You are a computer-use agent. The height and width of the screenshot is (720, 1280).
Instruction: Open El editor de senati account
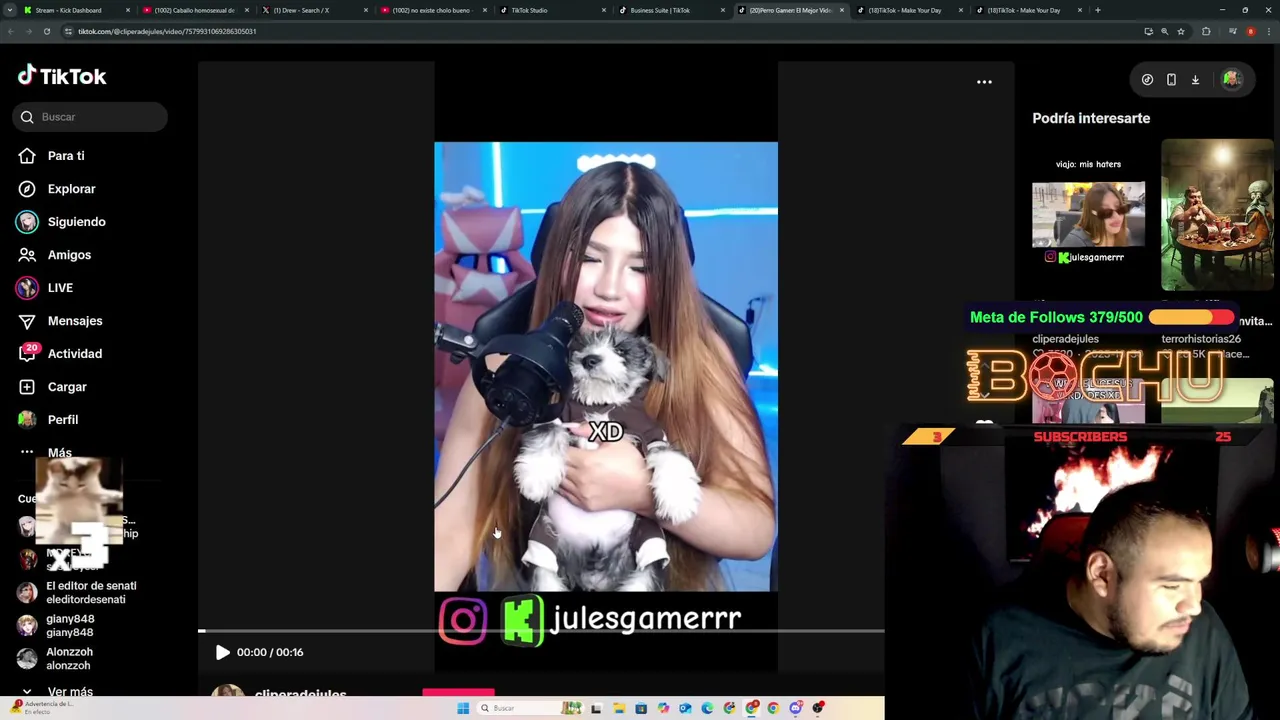(x=80, y=592)
